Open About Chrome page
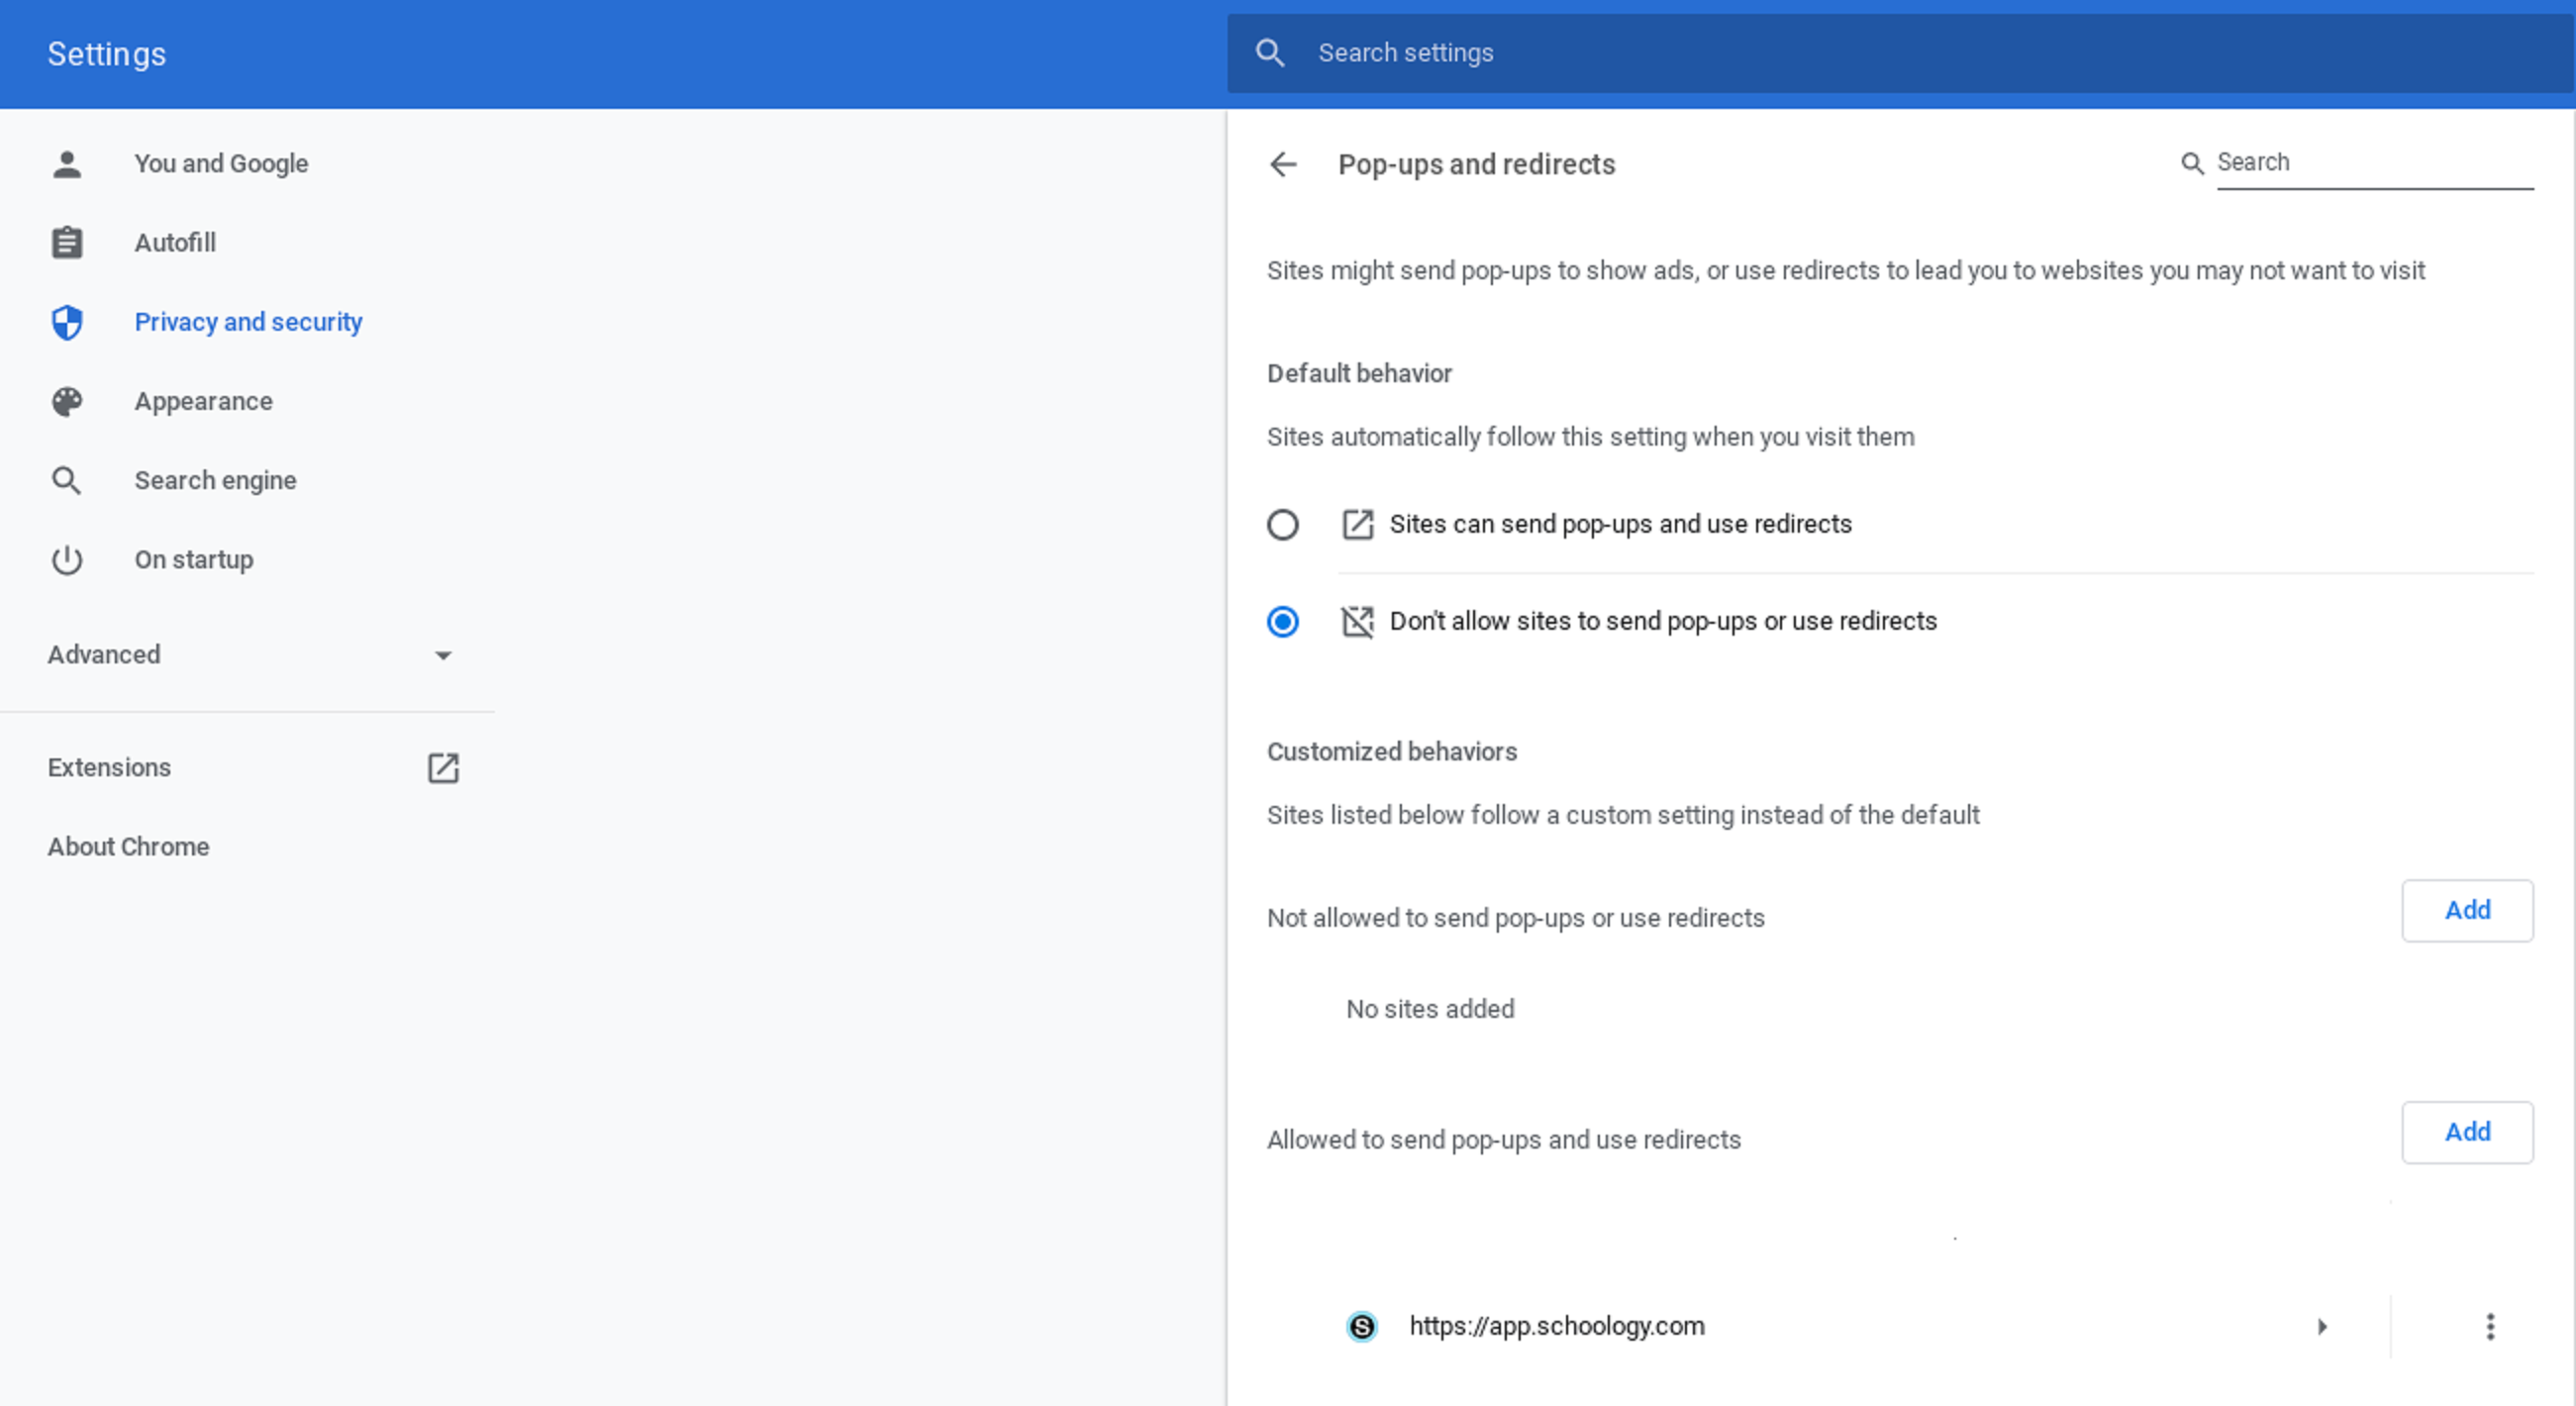The height and width of the screenshot is (1406, 2576). point(128,847)
